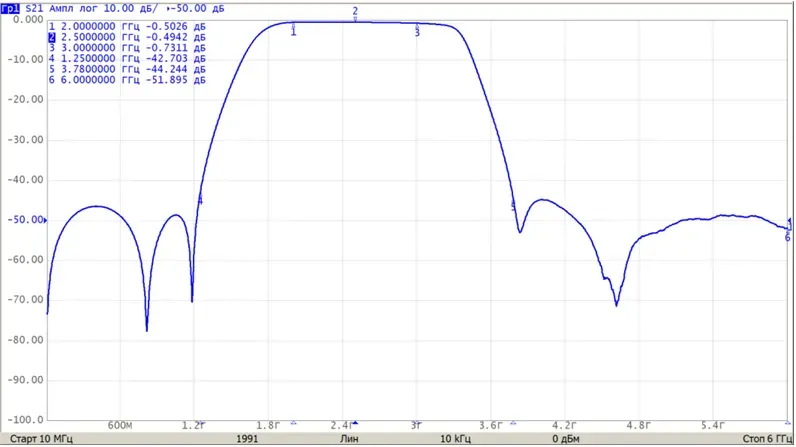Click marker 1 on the passband trace

coord(293,29)
